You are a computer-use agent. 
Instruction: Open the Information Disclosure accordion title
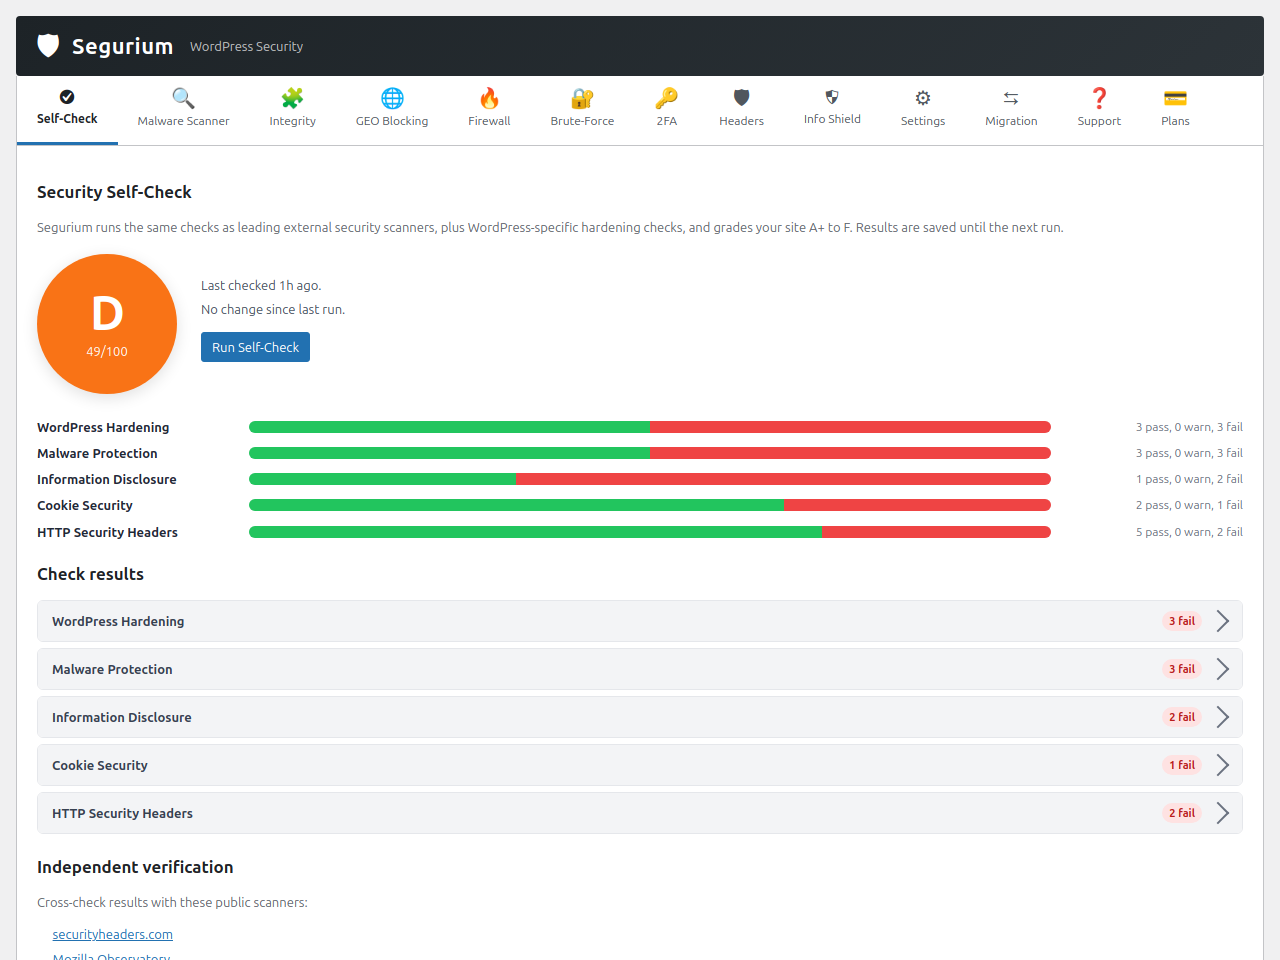point(122,717)
